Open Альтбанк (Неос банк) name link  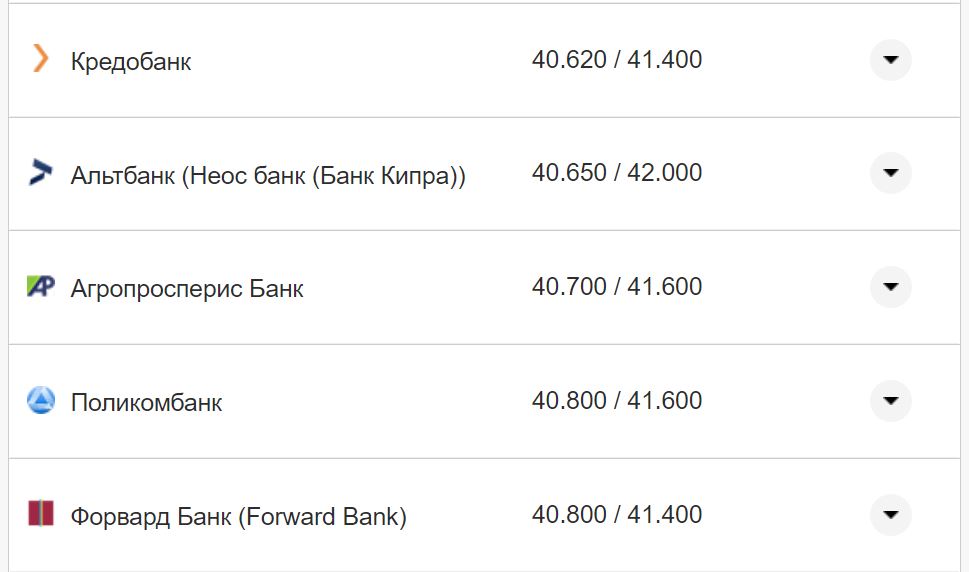(268, 176)
